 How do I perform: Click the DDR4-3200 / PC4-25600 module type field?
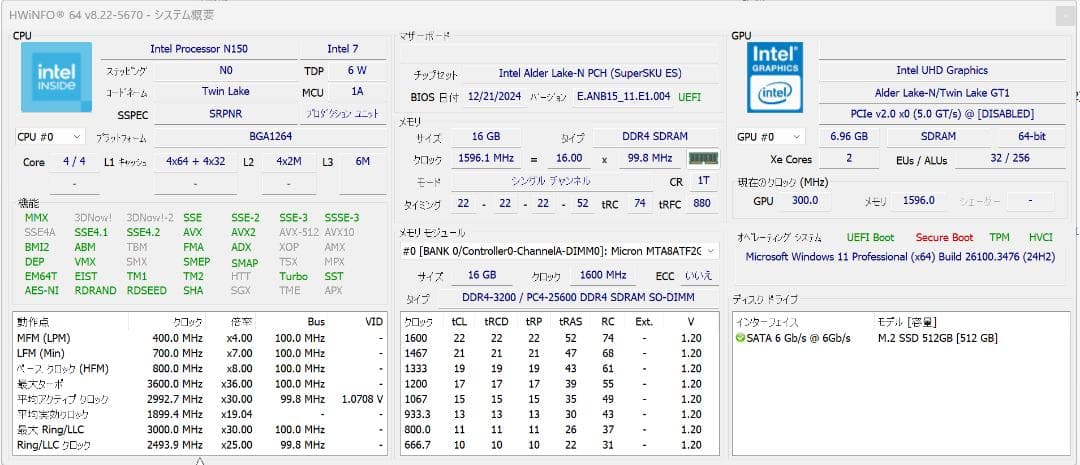[x=577, y=298]
